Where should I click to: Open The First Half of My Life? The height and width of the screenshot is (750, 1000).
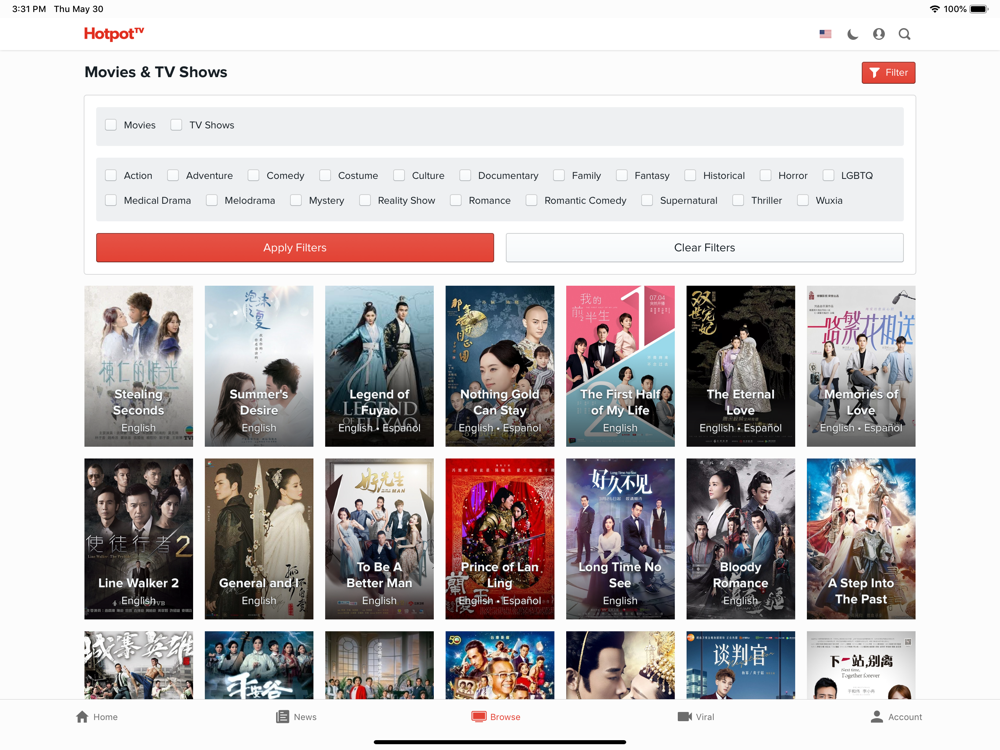tap(621, 366)
